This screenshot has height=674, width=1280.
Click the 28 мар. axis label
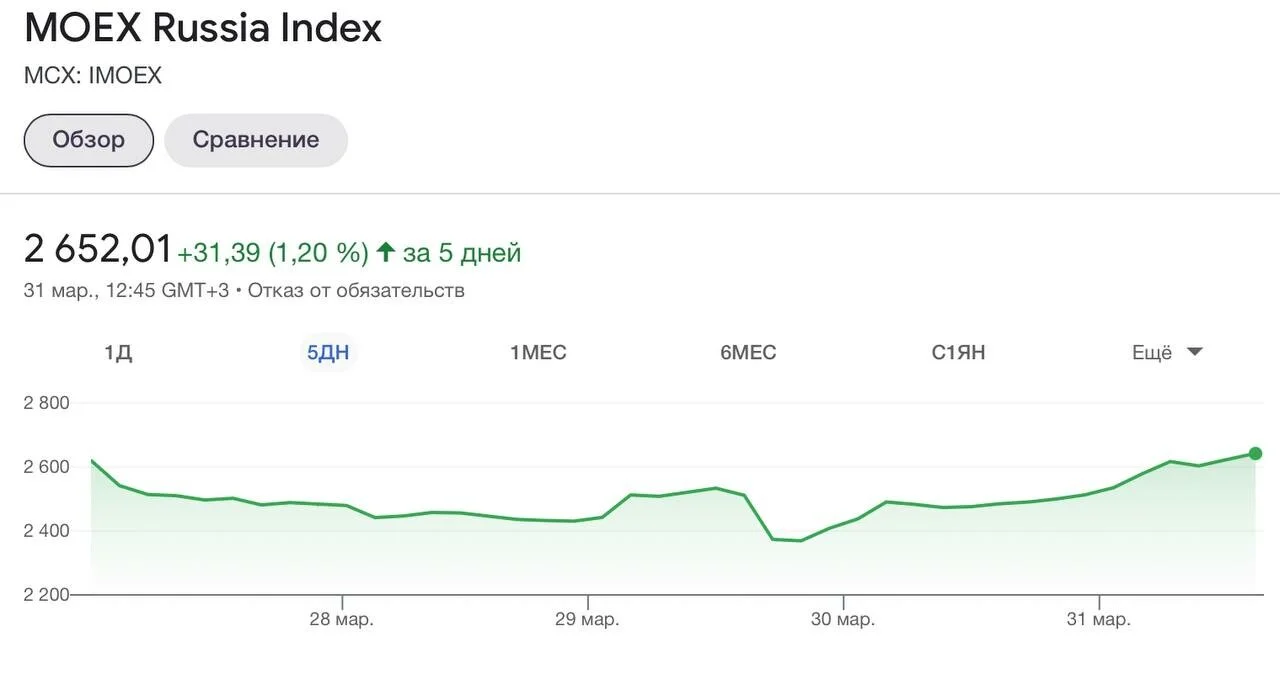pos(342,620)
